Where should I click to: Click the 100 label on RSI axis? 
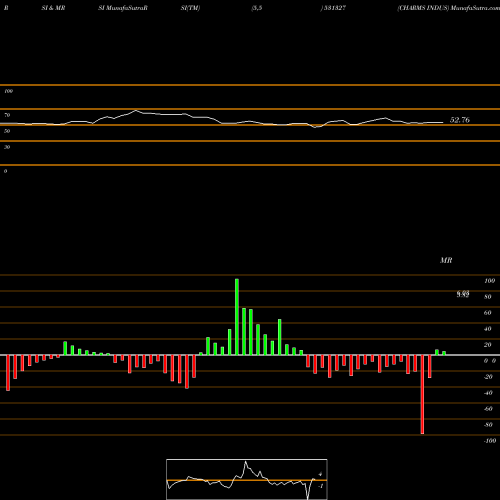coord(8,91)
